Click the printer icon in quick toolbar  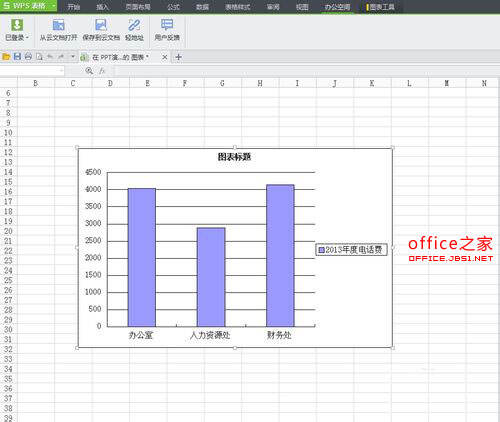coord(28,57)
